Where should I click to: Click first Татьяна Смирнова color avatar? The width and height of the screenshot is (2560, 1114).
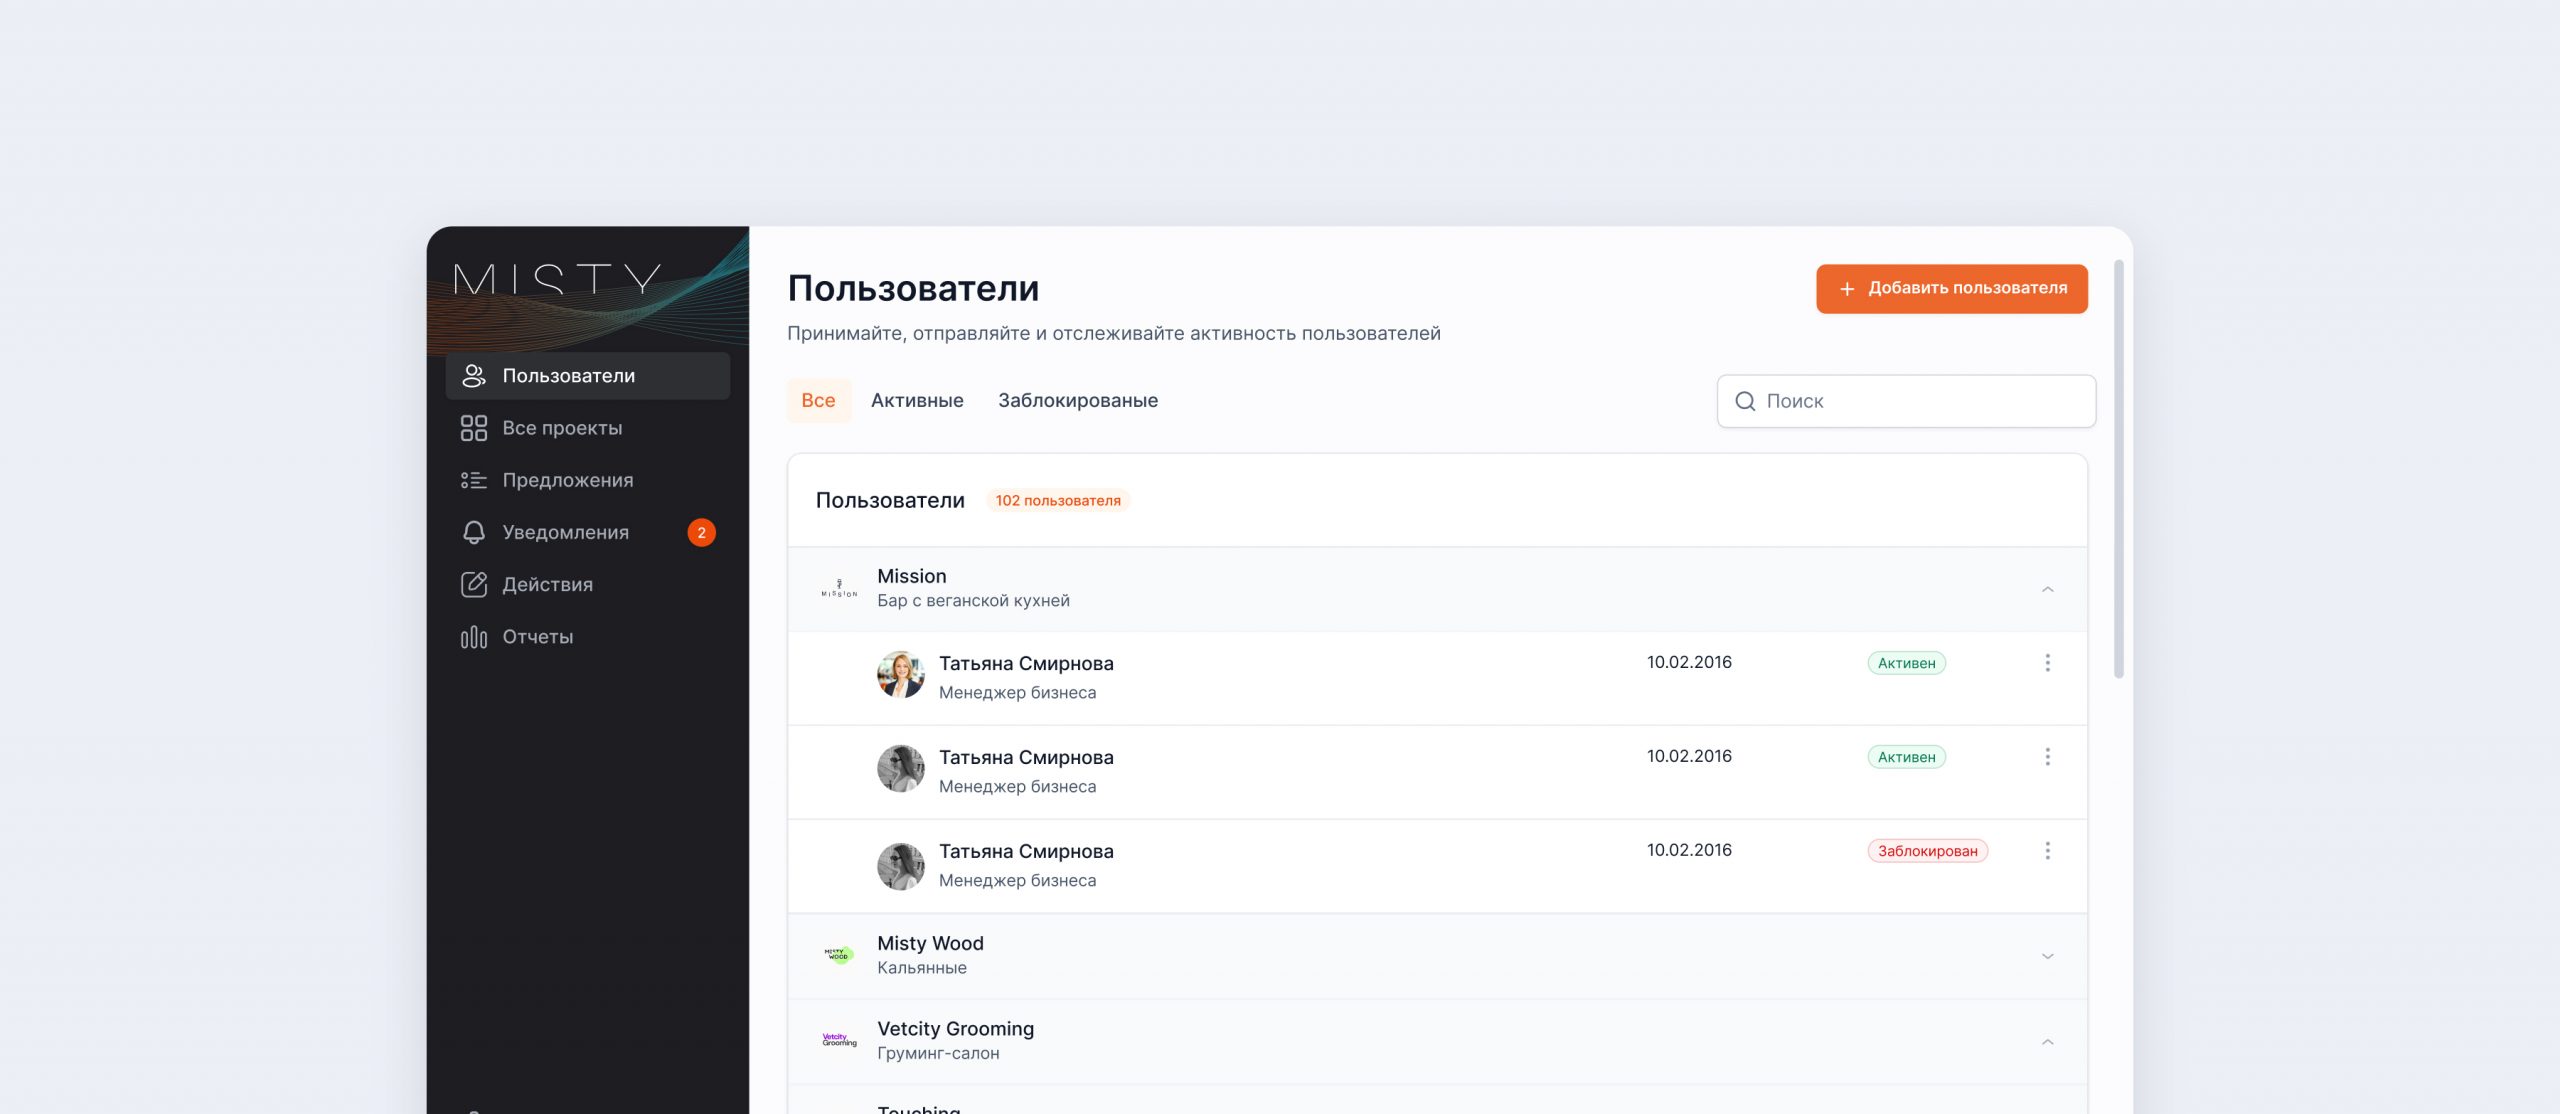coord(900,674)
